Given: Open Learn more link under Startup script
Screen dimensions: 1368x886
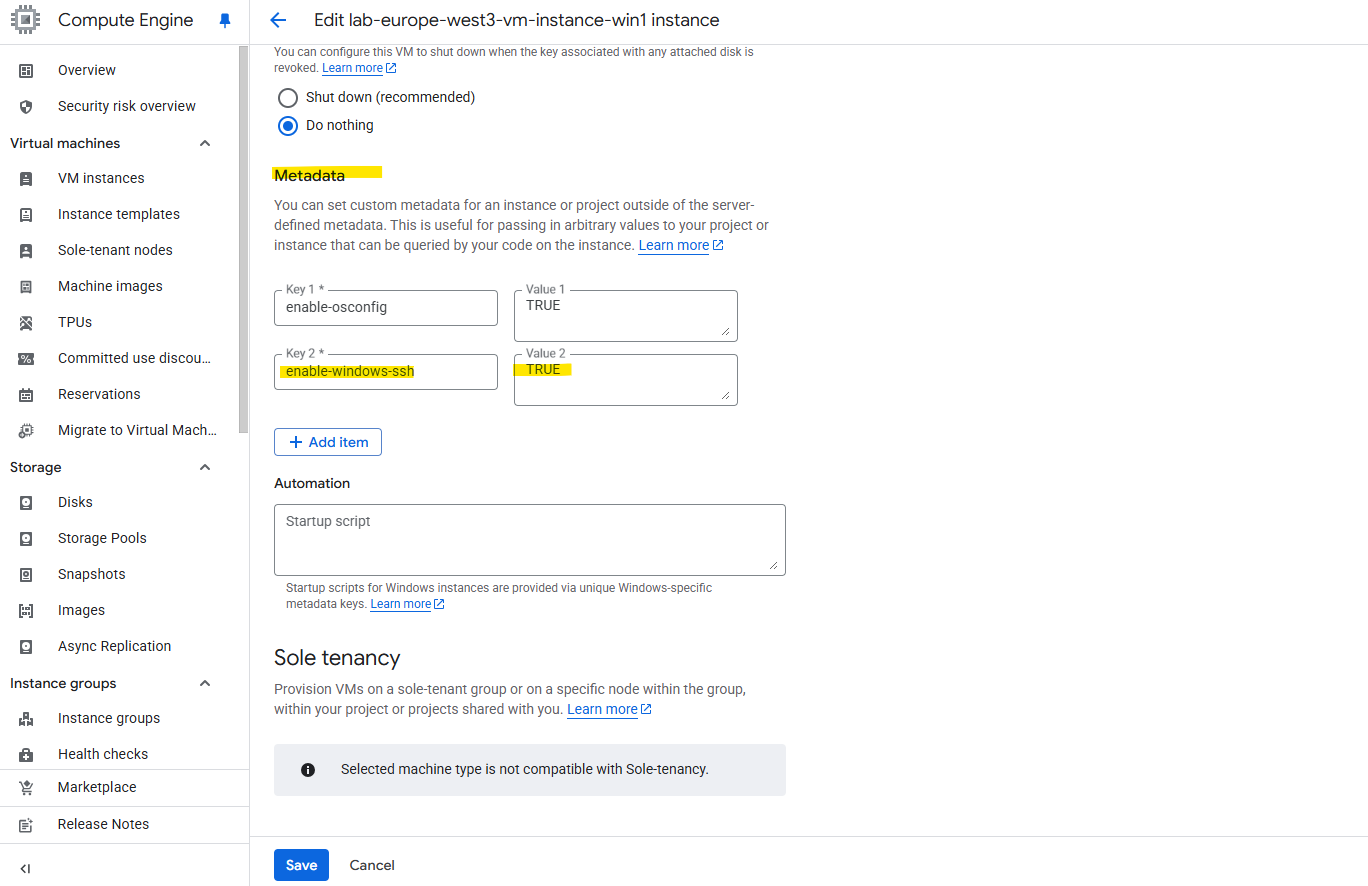Looking at the screenshot, I should click(x=407, y=604).
